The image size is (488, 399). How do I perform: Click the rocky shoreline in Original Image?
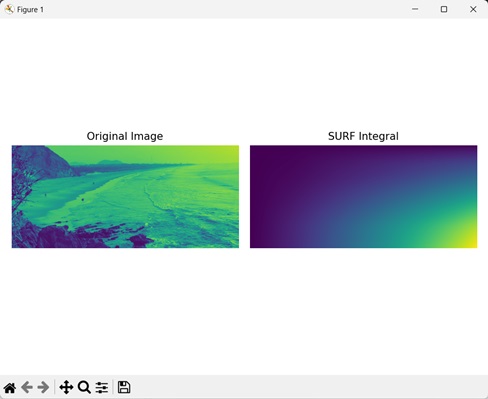point(67,235)
